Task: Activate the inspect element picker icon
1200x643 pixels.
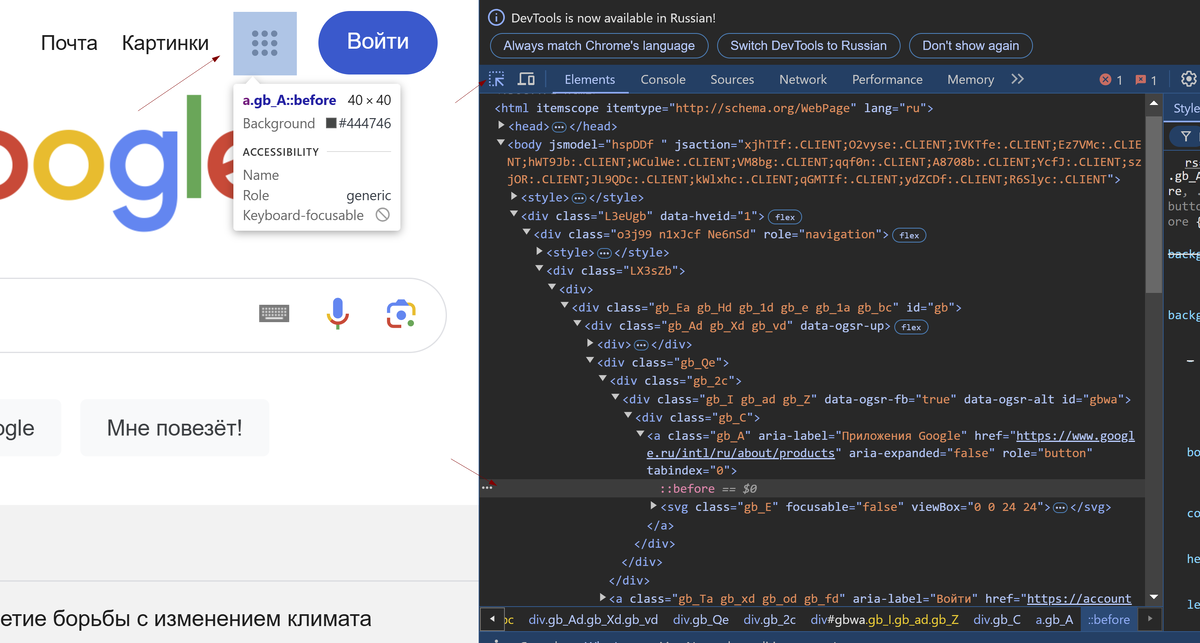Action: [x=497, y=79]
